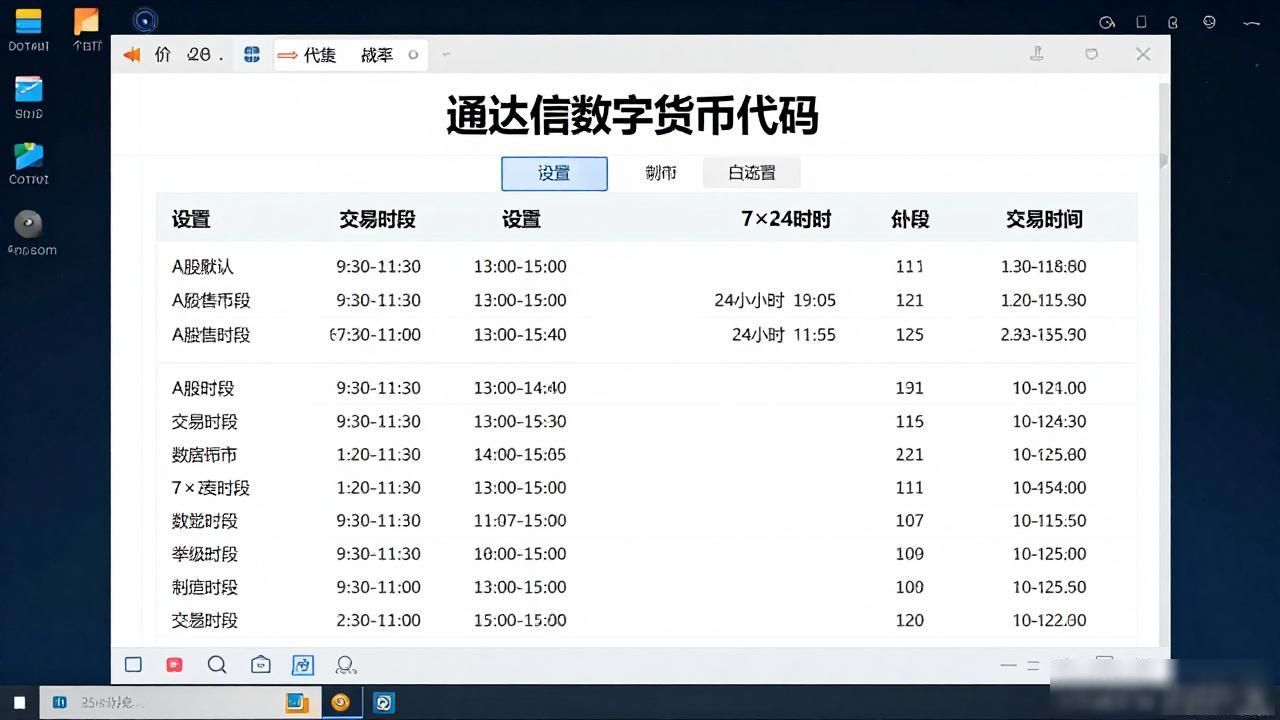Click the vertical scrollbar of the window
This screenshot has width=1280, height=720.
click(1163, 360)
